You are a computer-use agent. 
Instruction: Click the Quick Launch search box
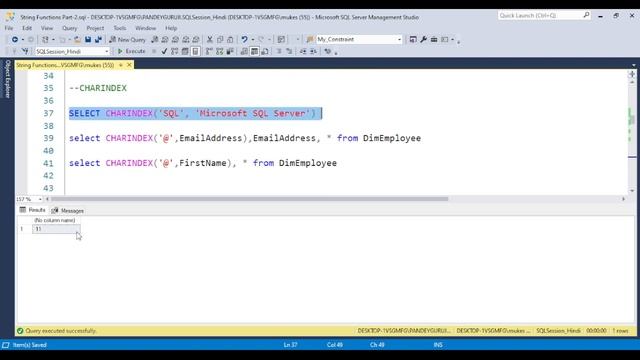pos(544,16)
